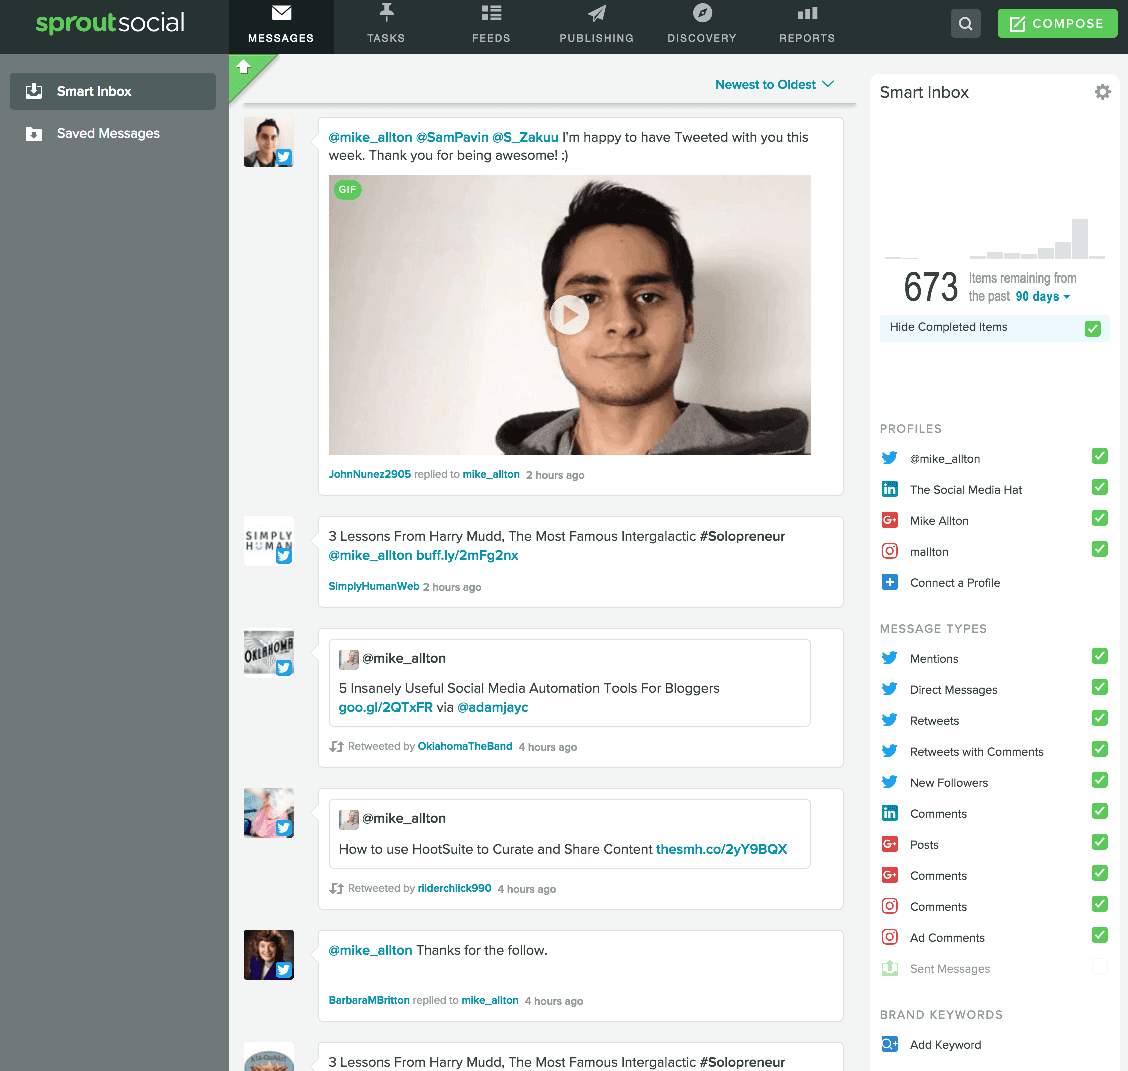Play the GIF in first message
The image size is (1128, 1071).
tap(569, 315)
